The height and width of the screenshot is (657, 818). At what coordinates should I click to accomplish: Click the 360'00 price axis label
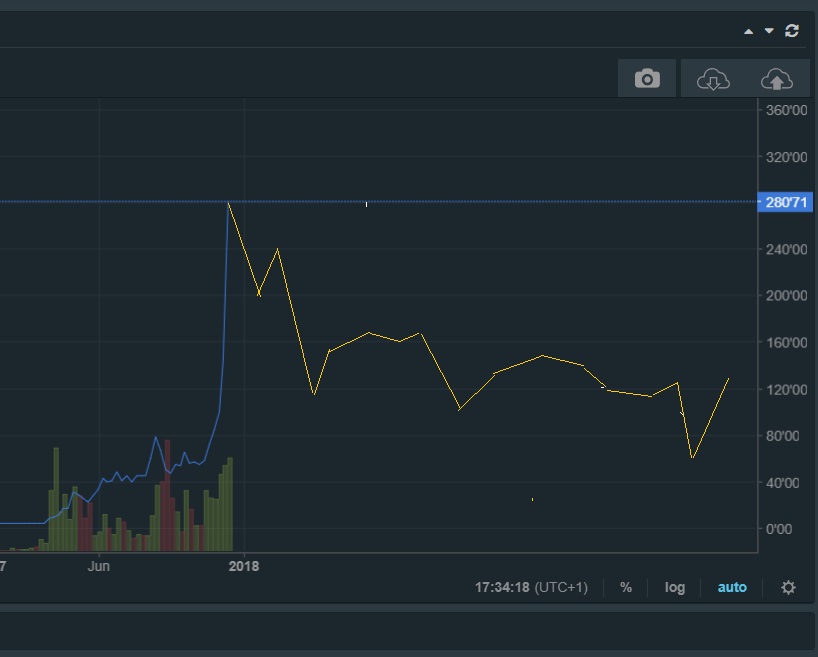tap(785, 110)
